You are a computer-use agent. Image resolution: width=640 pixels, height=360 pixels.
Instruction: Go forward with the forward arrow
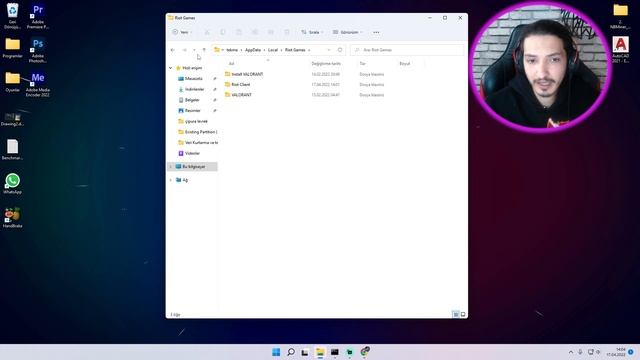coord(184,50)
